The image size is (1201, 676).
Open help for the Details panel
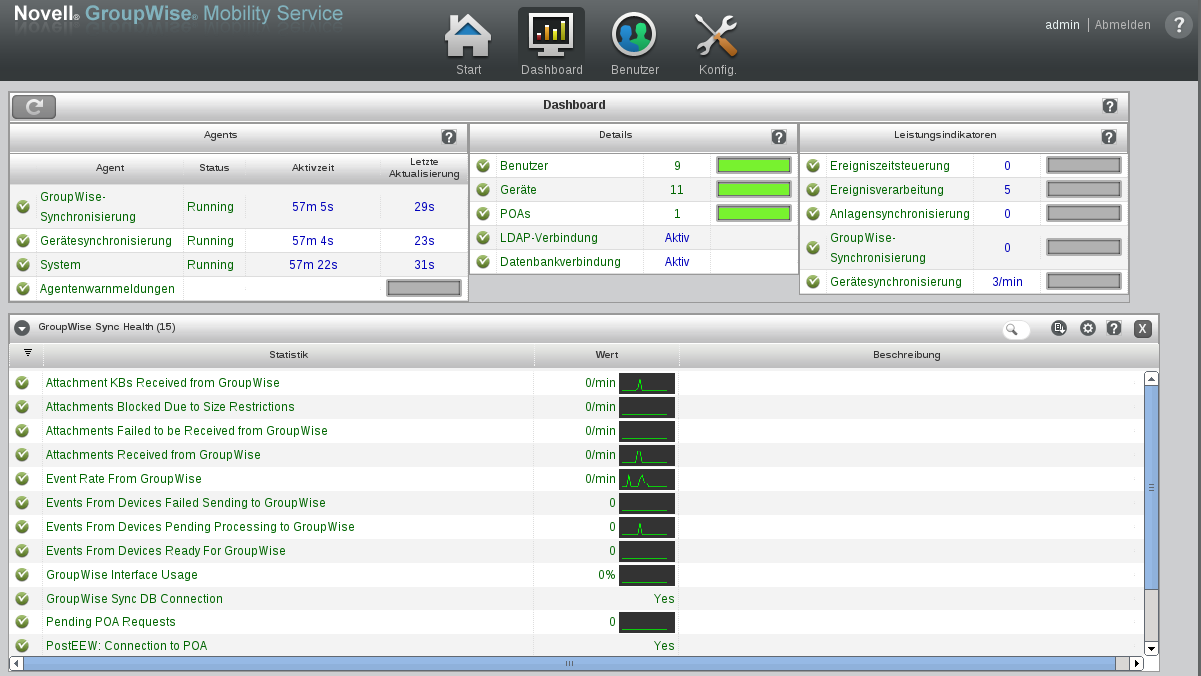pyautogui.click(x=778, y=137)
